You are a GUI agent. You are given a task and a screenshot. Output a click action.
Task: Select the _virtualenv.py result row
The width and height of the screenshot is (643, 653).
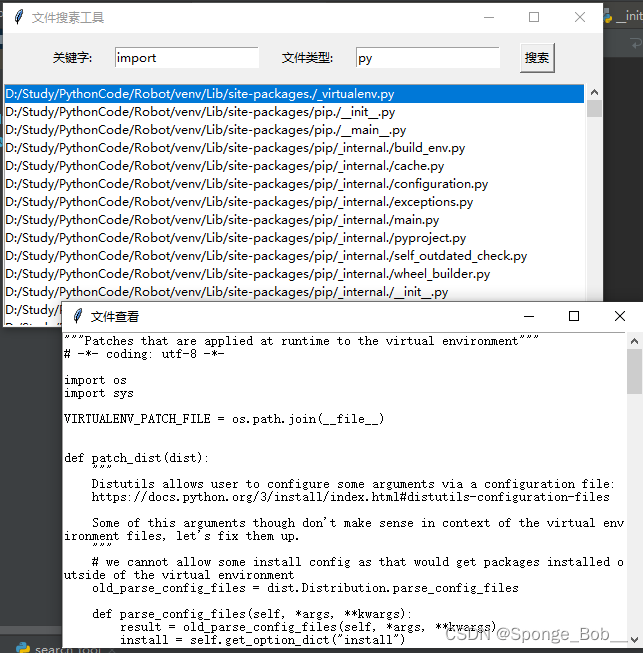pyautogui.click(x=294, y=94)
